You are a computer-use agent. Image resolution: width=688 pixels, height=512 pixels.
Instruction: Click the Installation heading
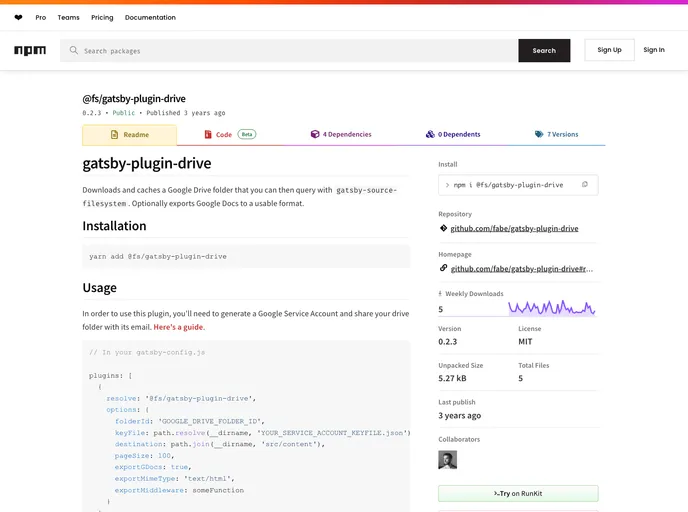115,226
